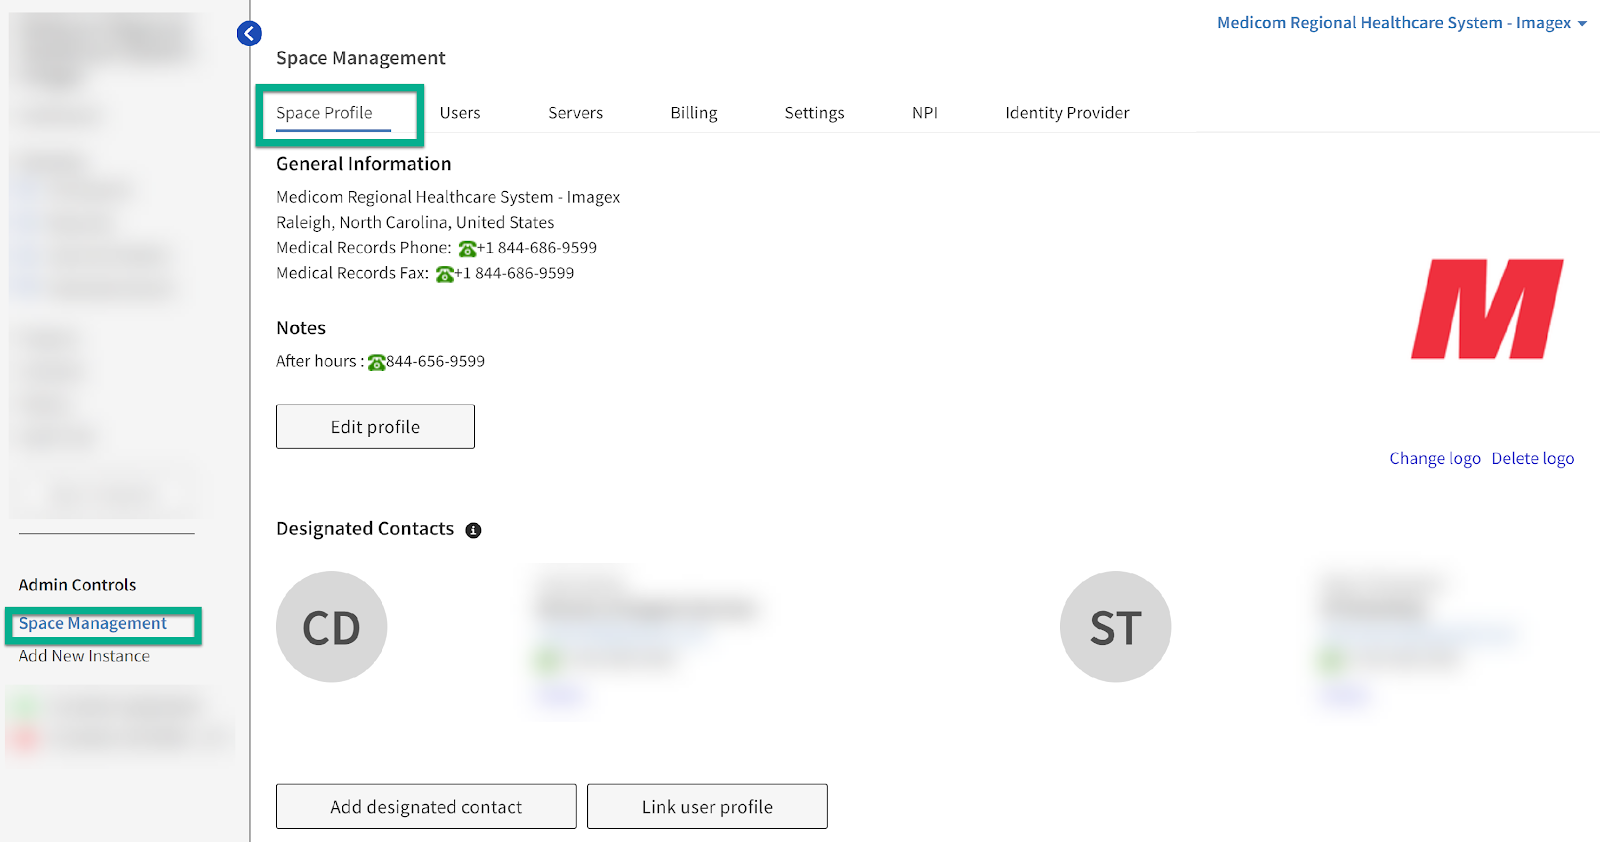Open the Identity Provider tab

tap(1067, 113)
